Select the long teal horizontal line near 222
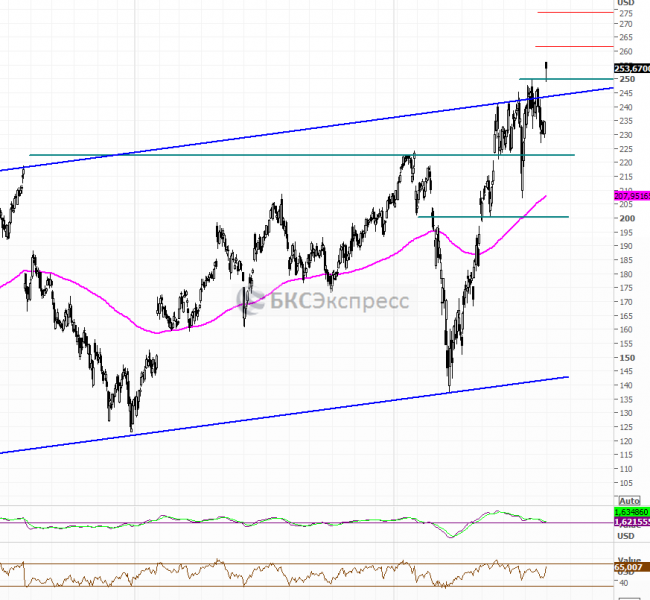This screenshot has height=600, width=650. click(x=300, y=155)
